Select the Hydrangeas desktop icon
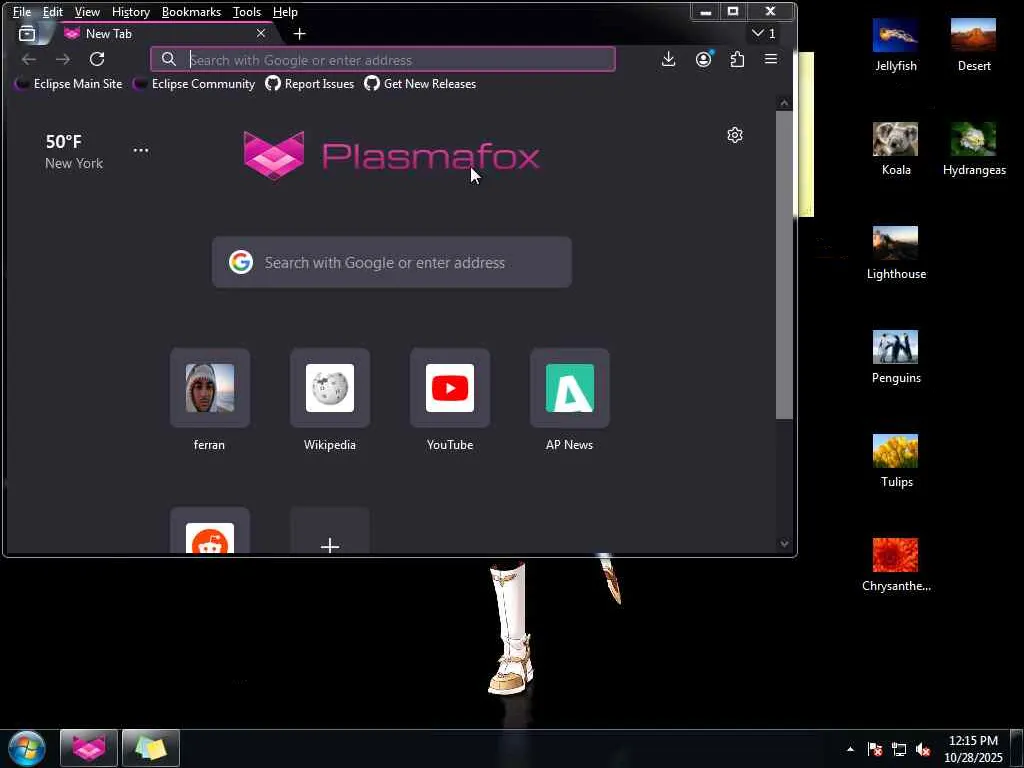This screenshot has height=768, width=1024. [x=974, y=150]
